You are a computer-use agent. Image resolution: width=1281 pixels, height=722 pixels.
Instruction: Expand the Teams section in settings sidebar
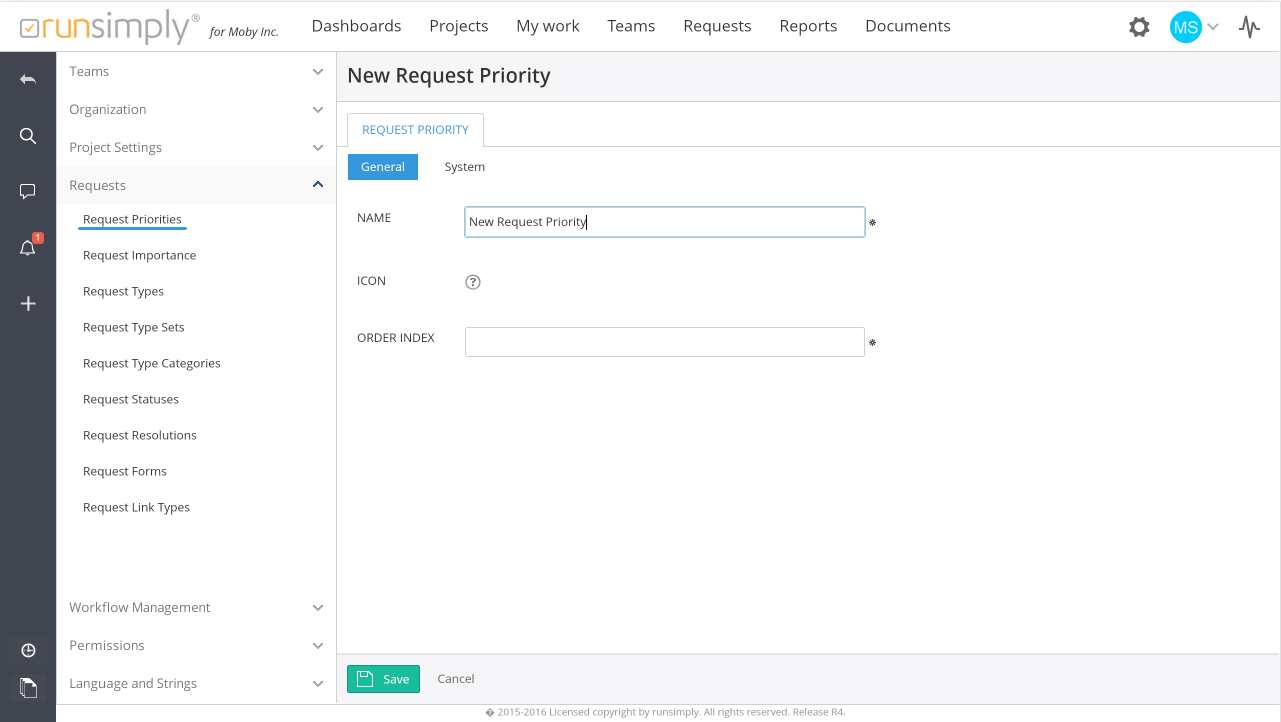tap(196, 72)
